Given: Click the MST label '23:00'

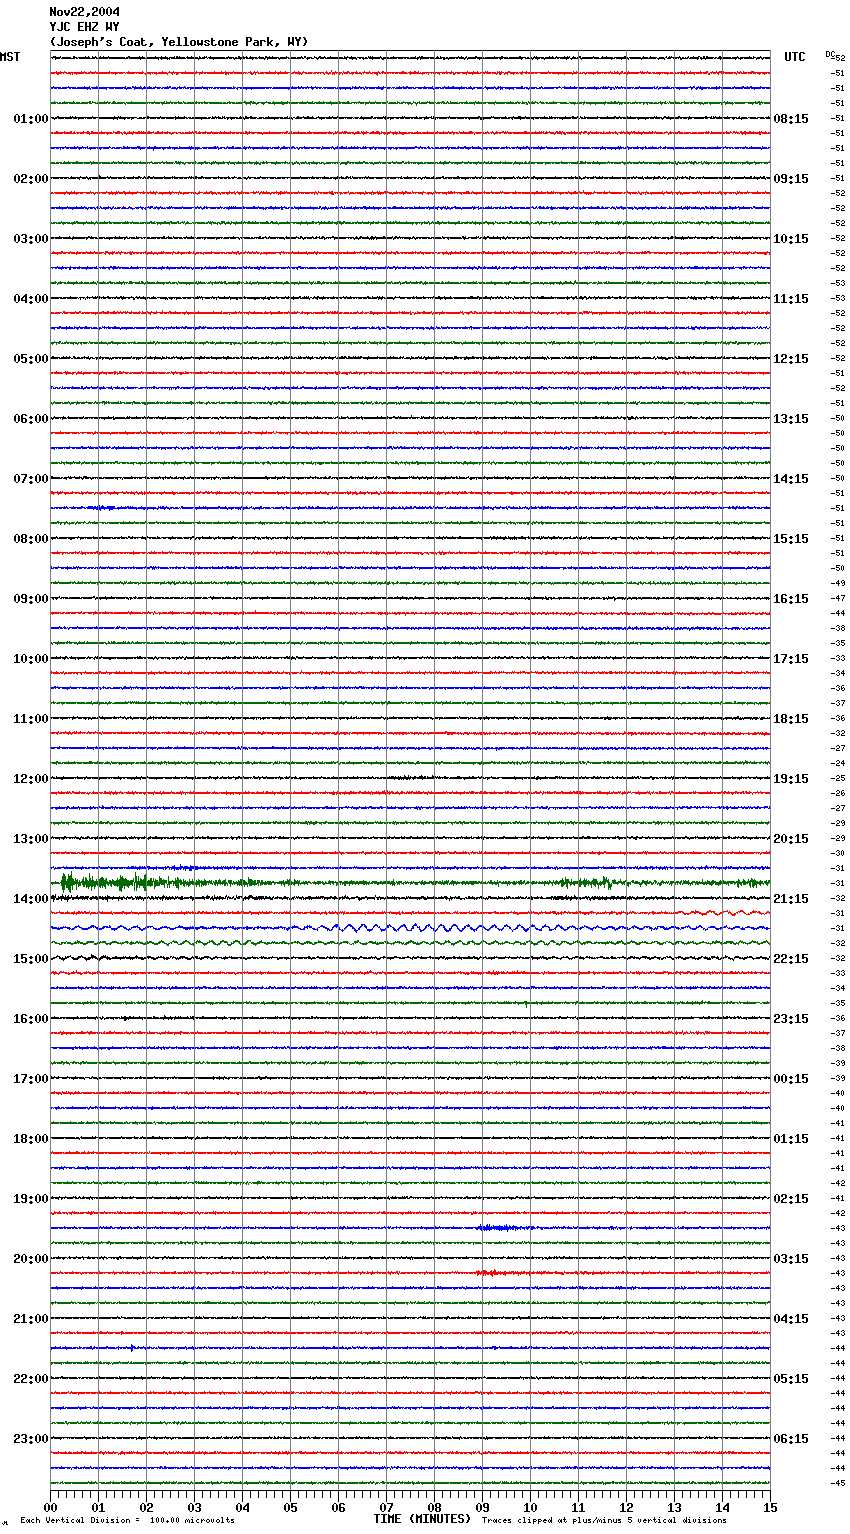Looking at the screenshot, I should pyautogui.click(x=31, y=1439).
